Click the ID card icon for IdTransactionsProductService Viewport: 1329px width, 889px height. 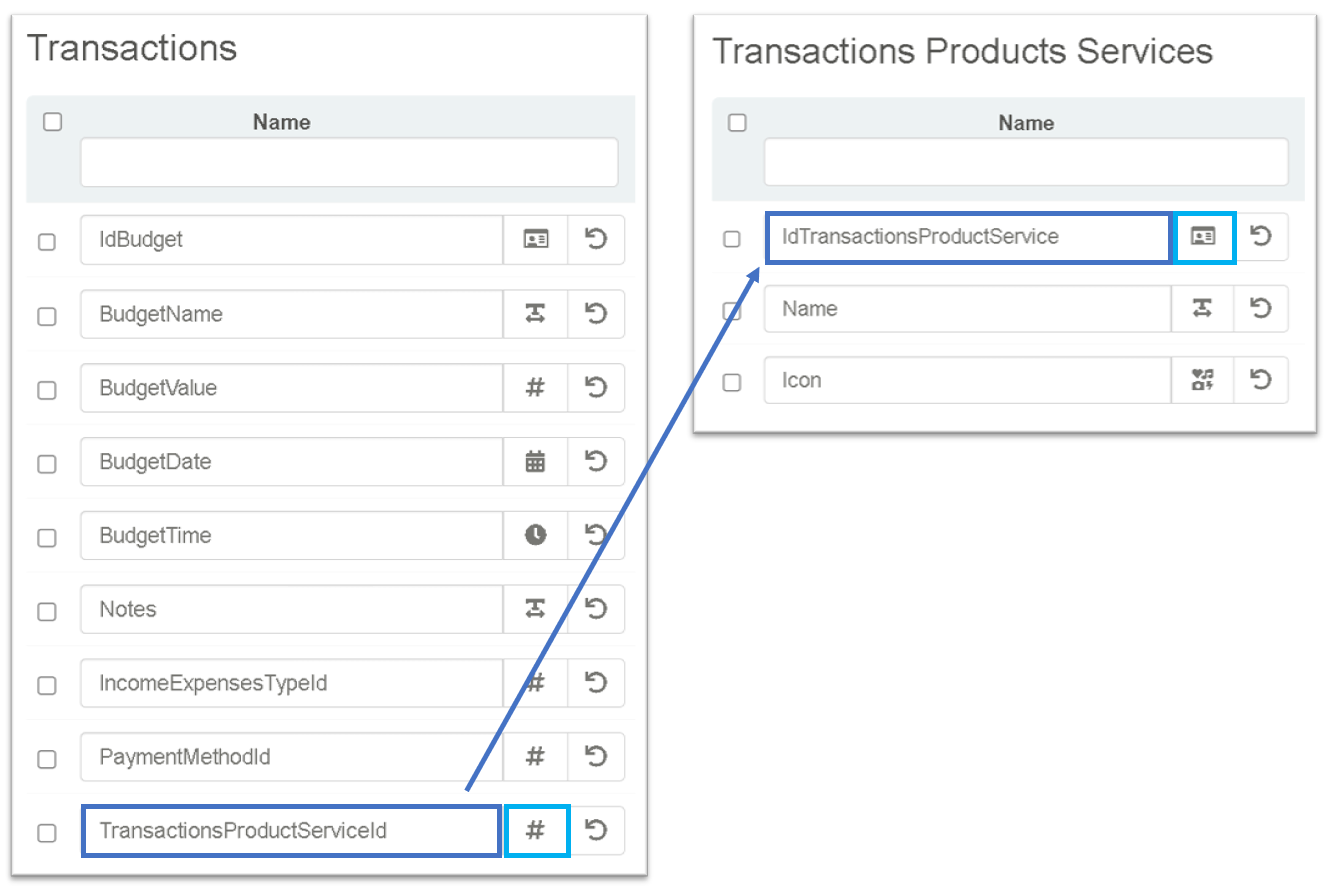(x=1204, y=237)
